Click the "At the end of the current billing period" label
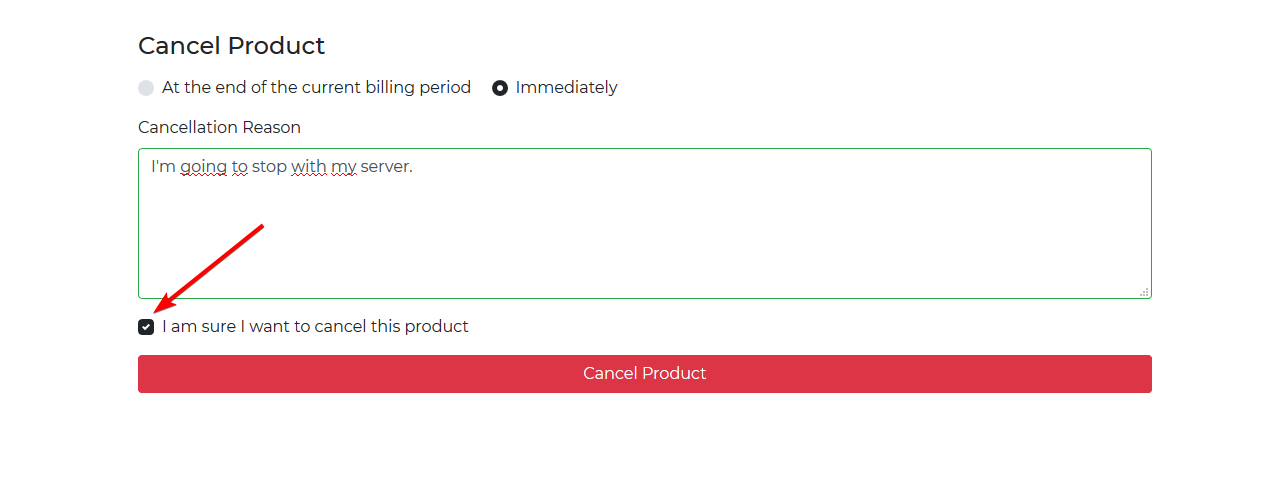Viewport: 1262px width, 481px height. 316,88
